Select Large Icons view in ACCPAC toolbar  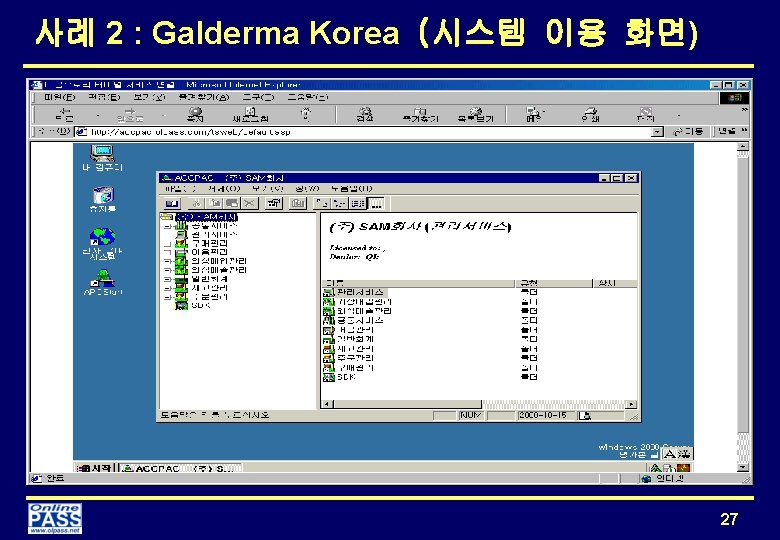pos(322,203)
